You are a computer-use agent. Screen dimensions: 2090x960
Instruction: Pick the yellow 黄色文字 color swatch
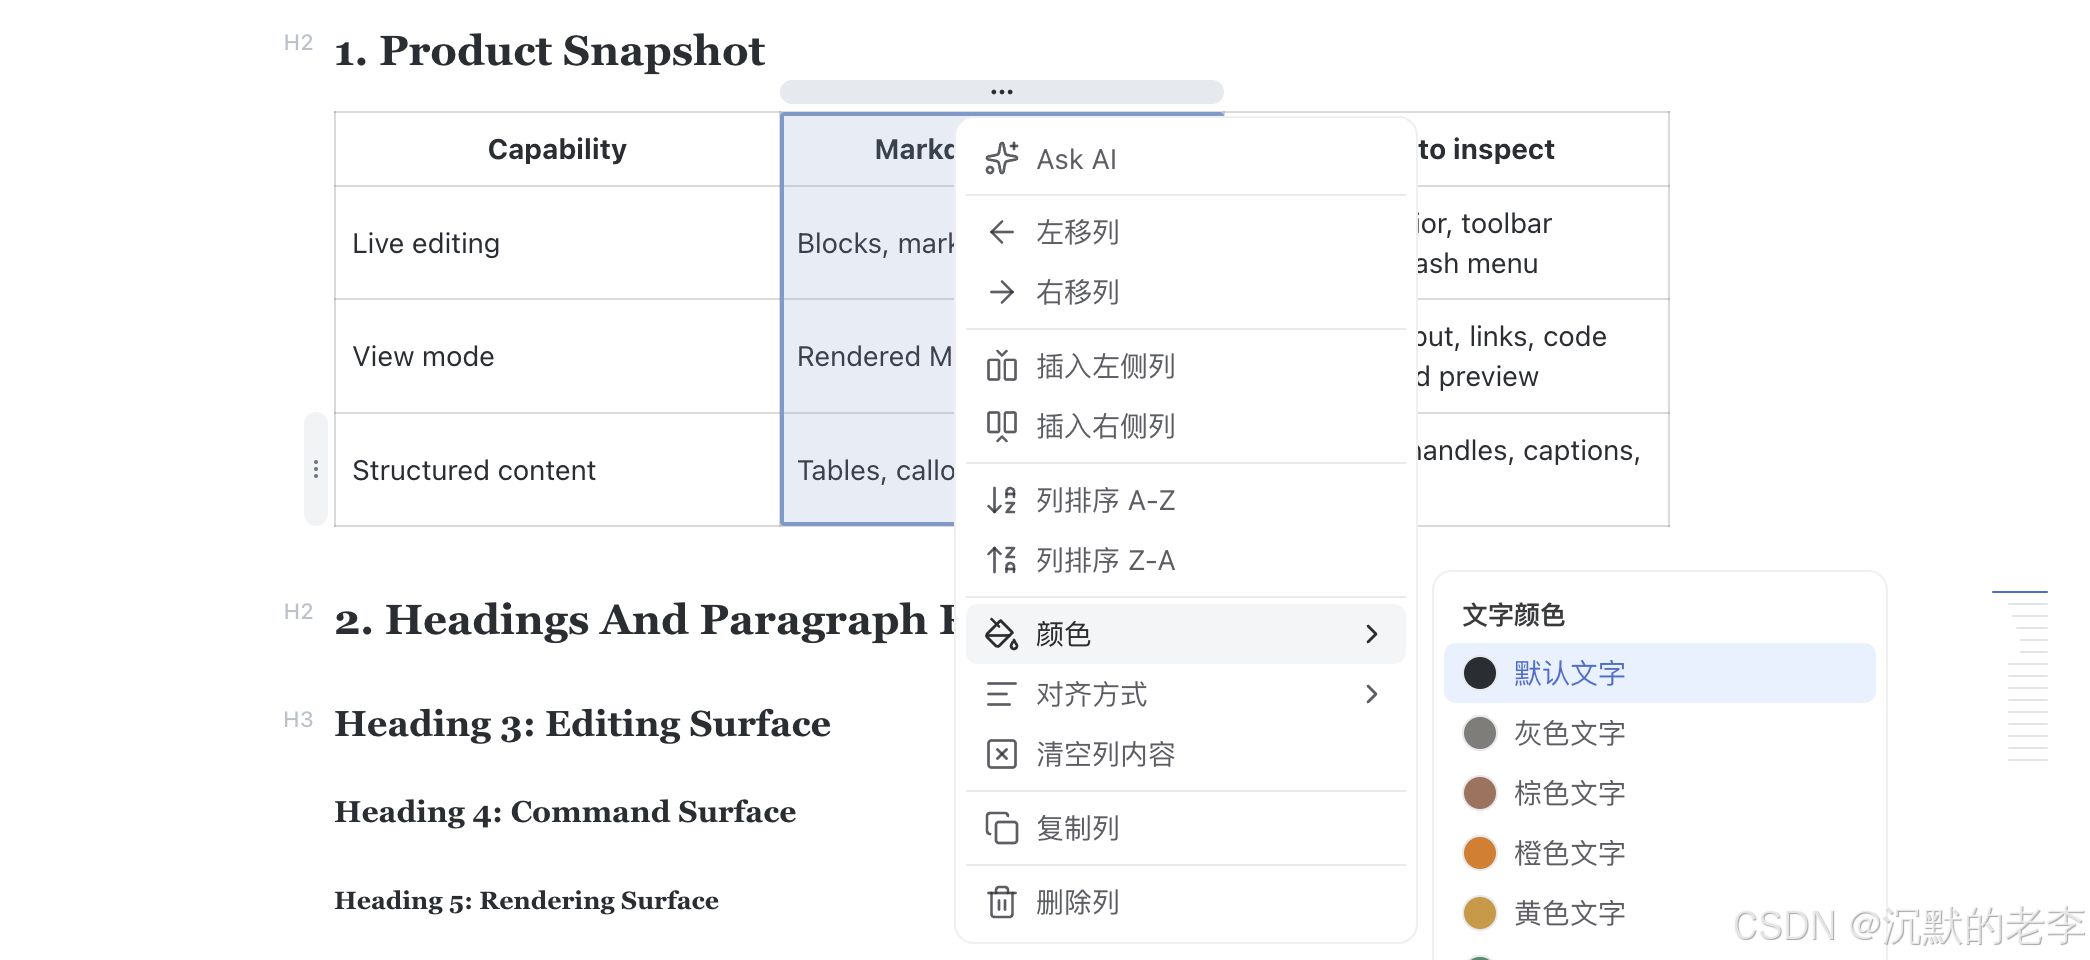point(1480,913)
